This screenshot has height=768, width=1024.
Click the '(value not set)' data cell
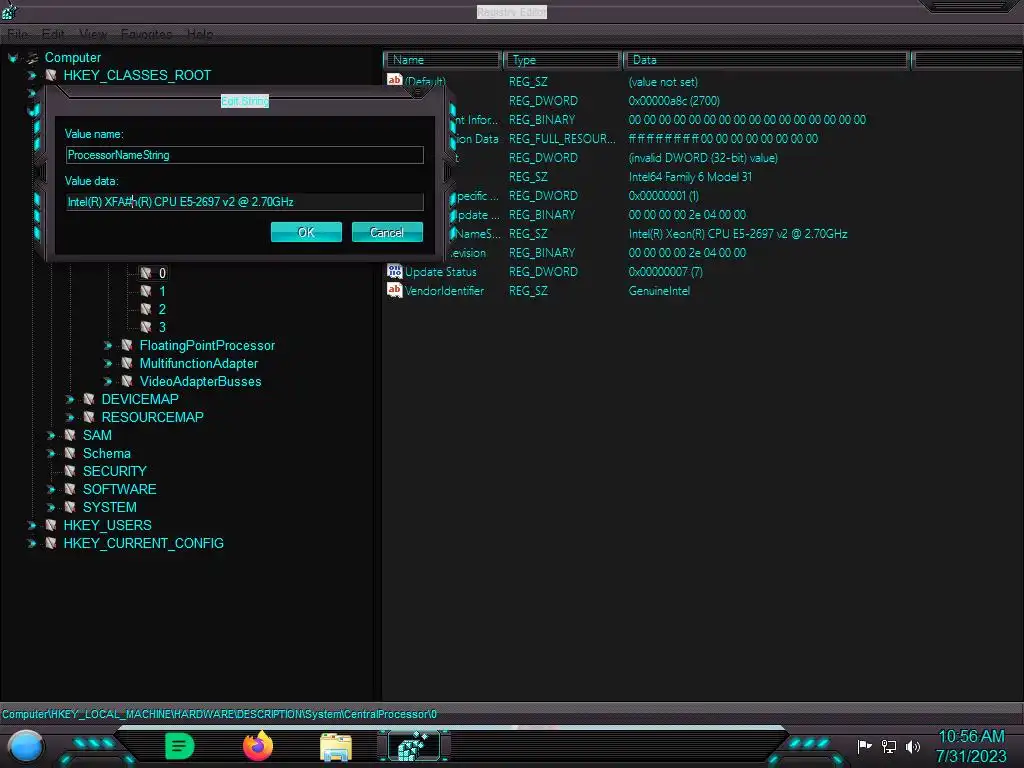(x=663, y=82)
